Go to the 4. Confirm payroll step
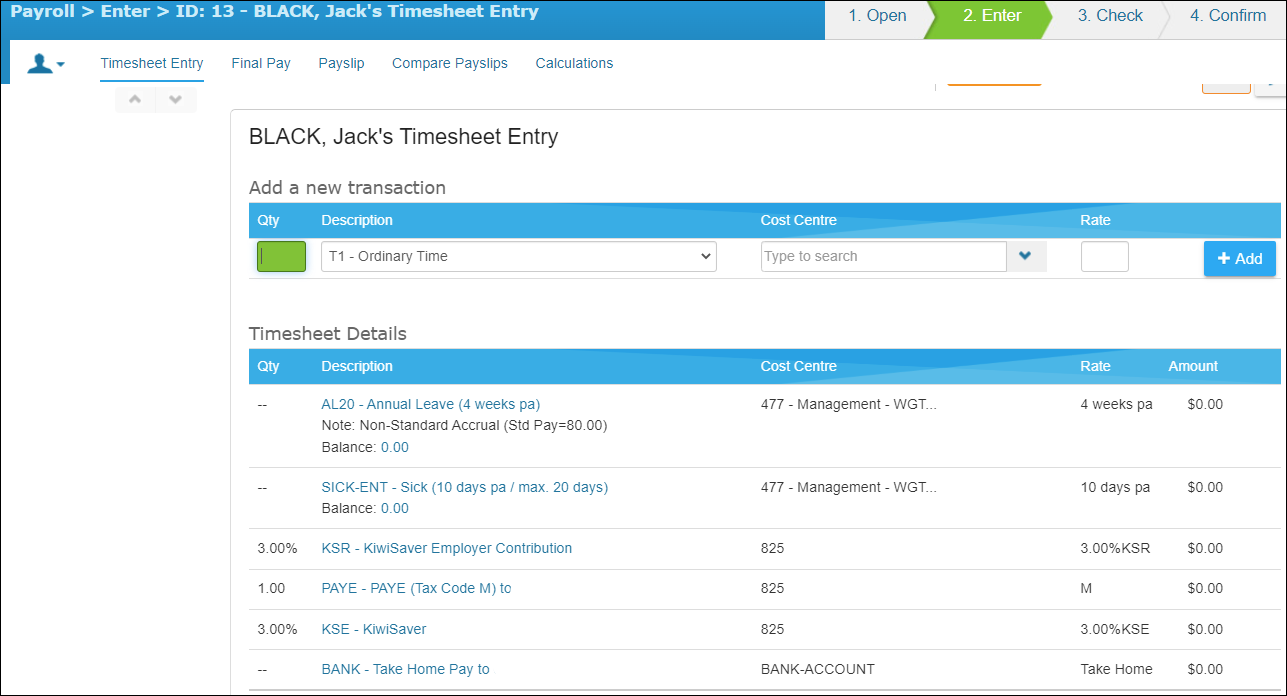This screenshot has width=1287, height=696. pyautogui.click(x=1228, y=16)
